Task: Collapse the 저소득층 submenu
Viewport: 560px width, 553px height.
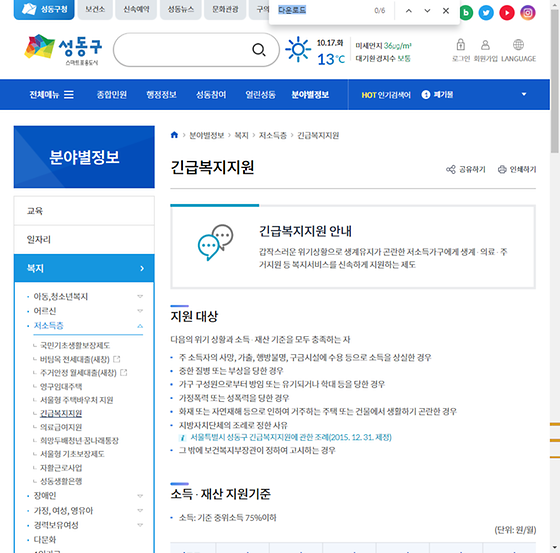Action: tap(140, 326)
